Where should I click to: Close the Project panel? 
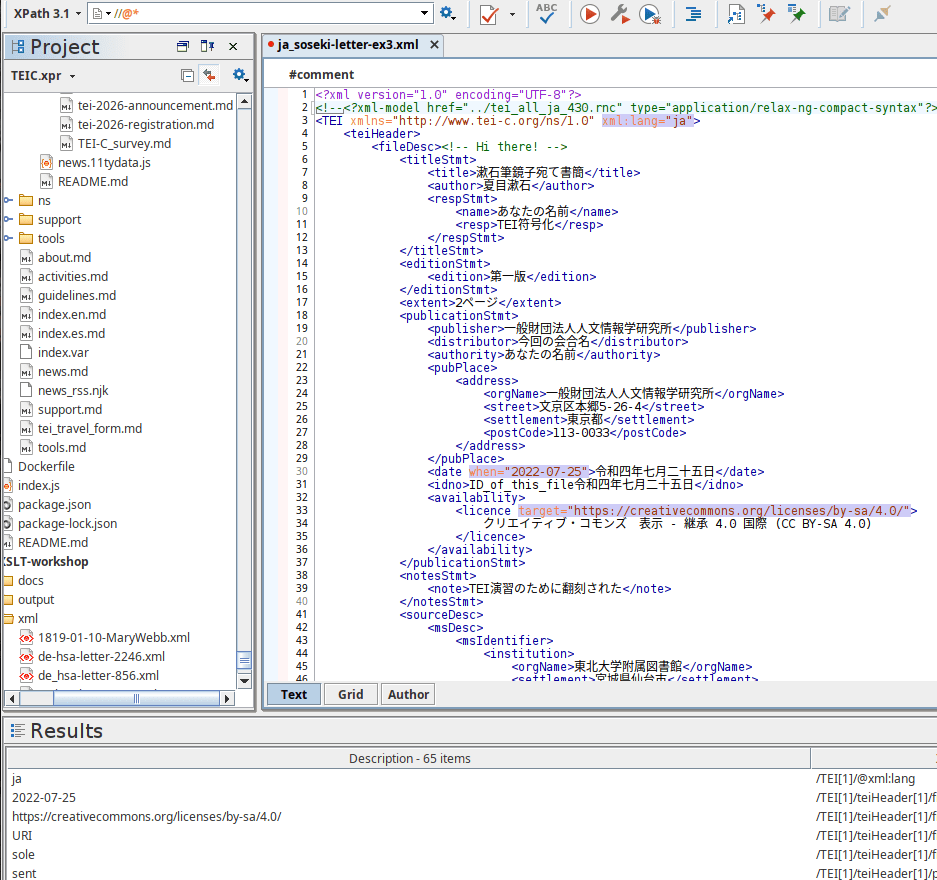tap(233, 47)
